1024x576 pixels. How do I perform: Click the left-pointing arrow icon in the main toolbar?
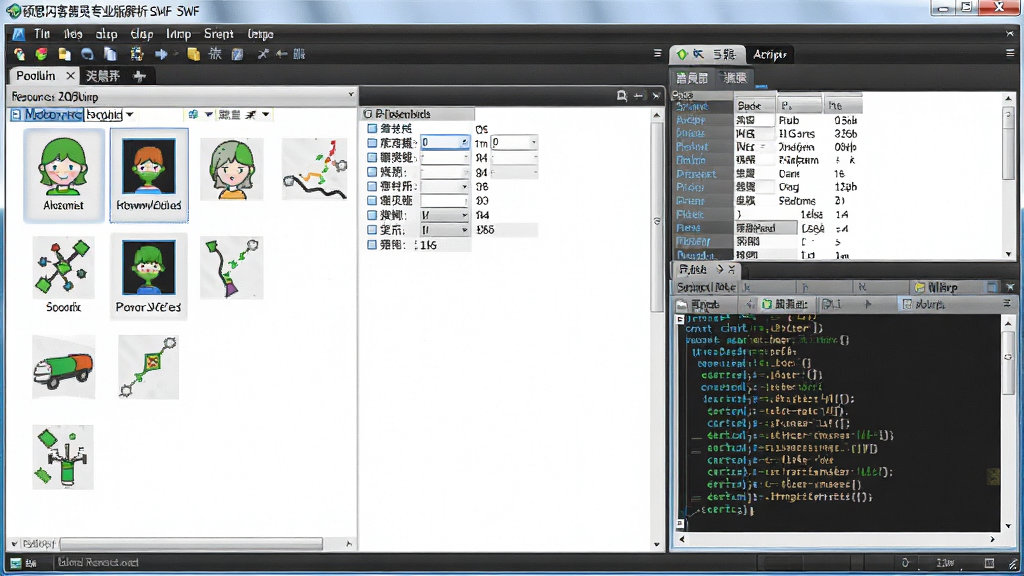281,54
